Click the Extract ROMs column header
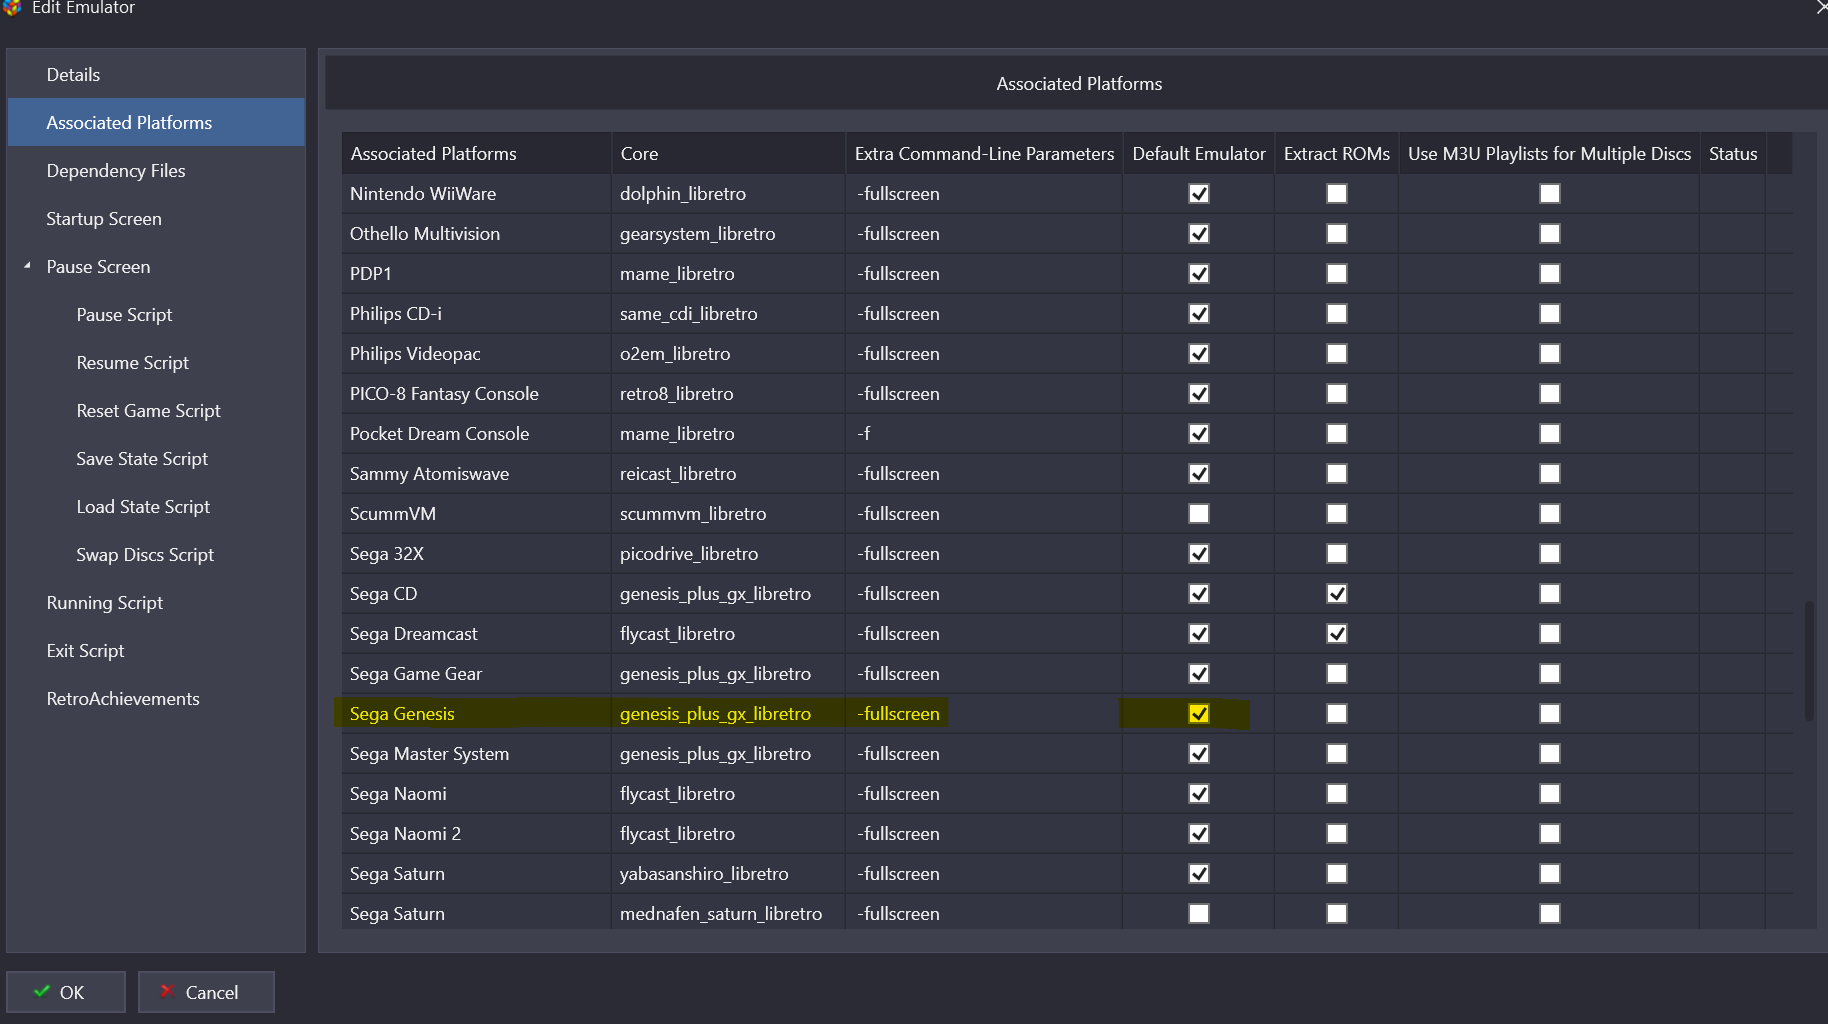Viewport: 1828px width, 1024px height. tap(1337, 154)
